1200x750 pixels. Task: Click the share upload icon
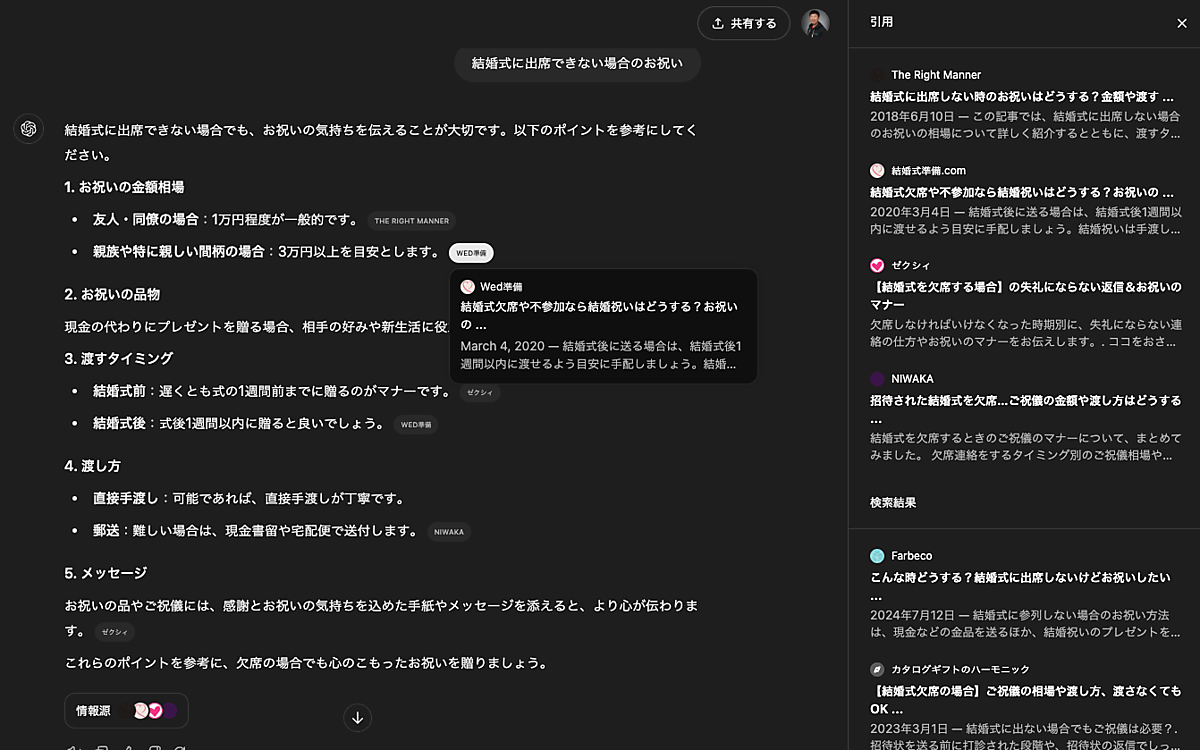[x=717, y=23]
